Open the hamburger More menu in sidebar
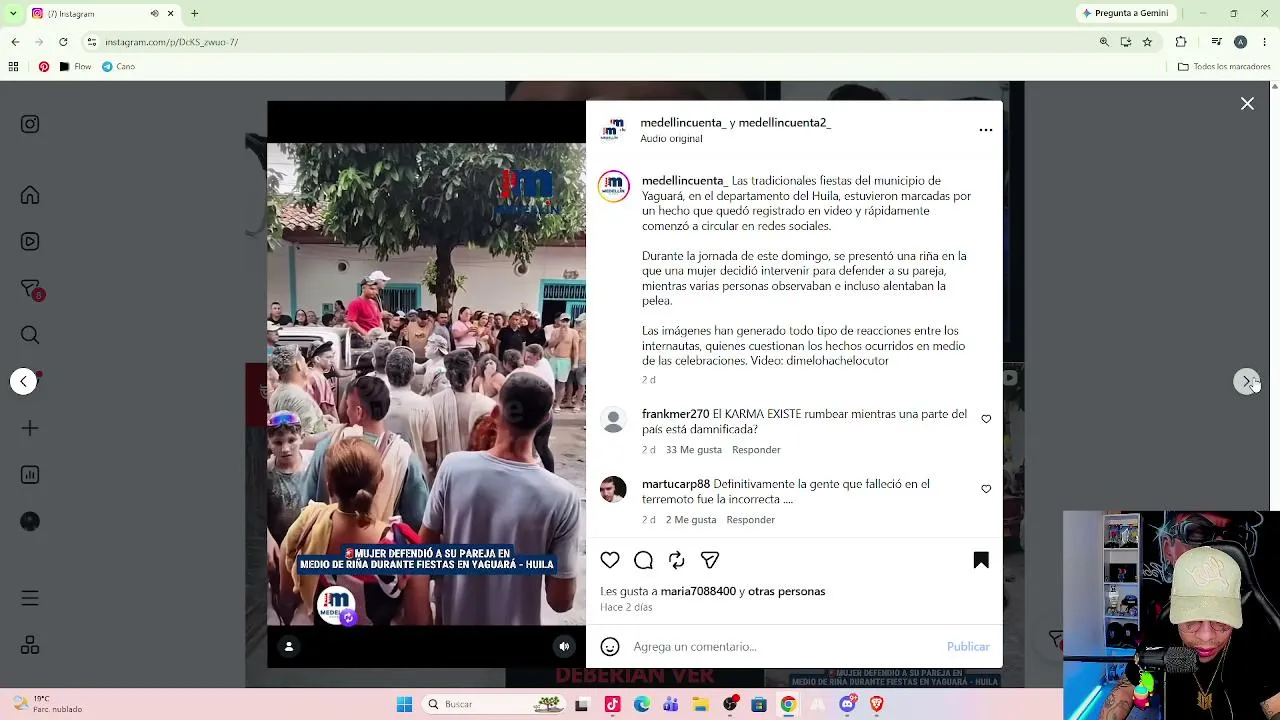 pos(30,598)
